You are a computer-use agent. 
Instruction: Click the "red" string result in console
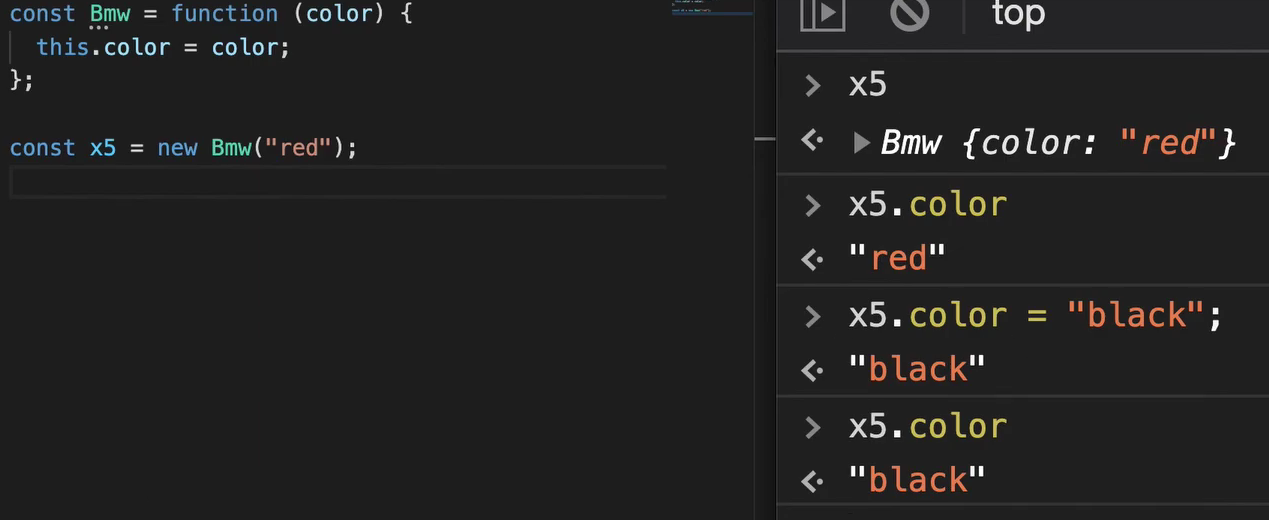click(897, 259)
